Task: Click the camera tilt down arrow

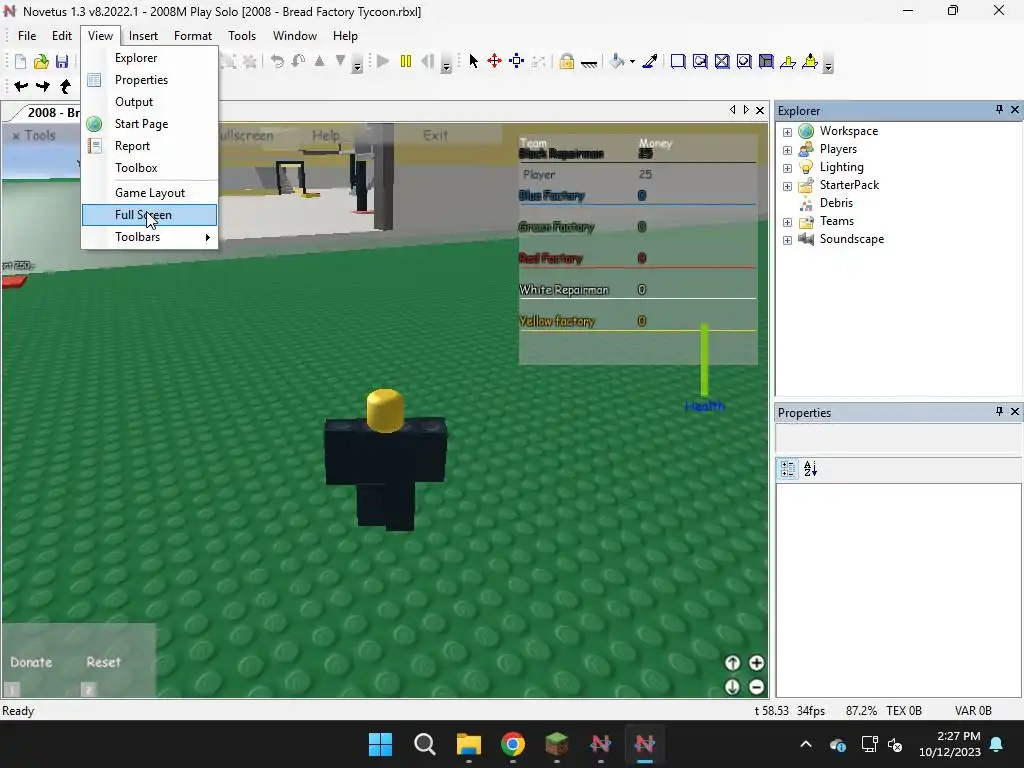Action: (x=732, y=687)
